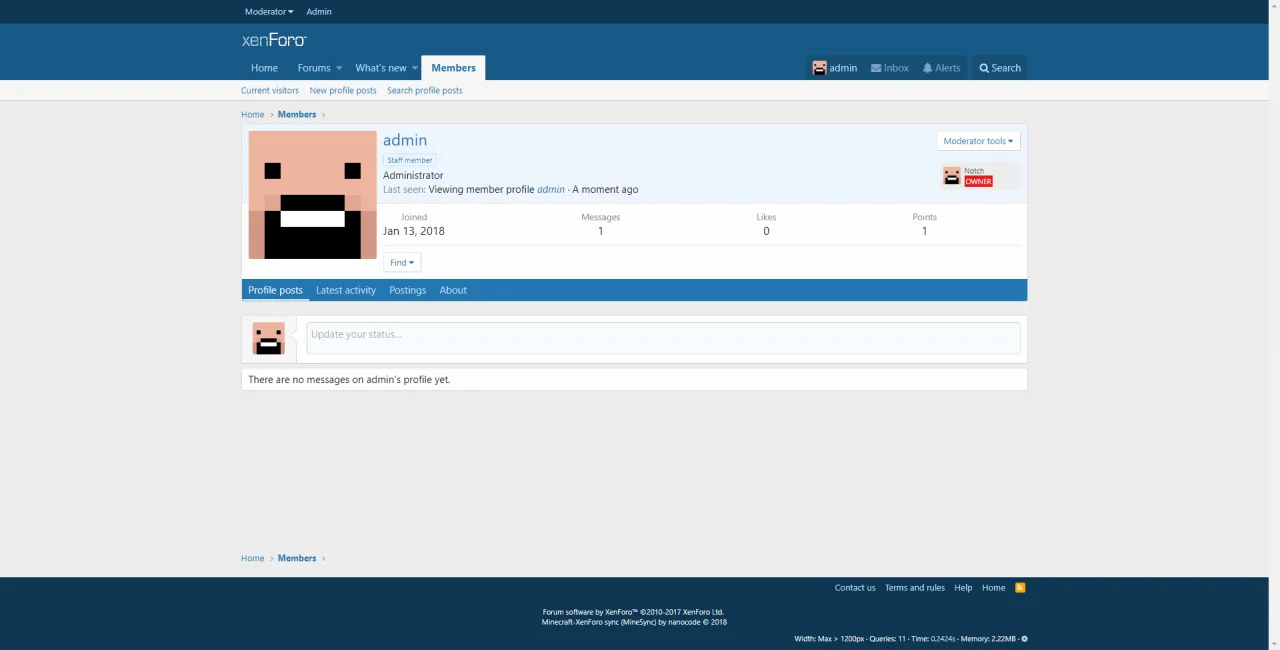Viewport: 1280px width, 650px height.
Task: Open the About tab
Action: [x=453, y=290]
